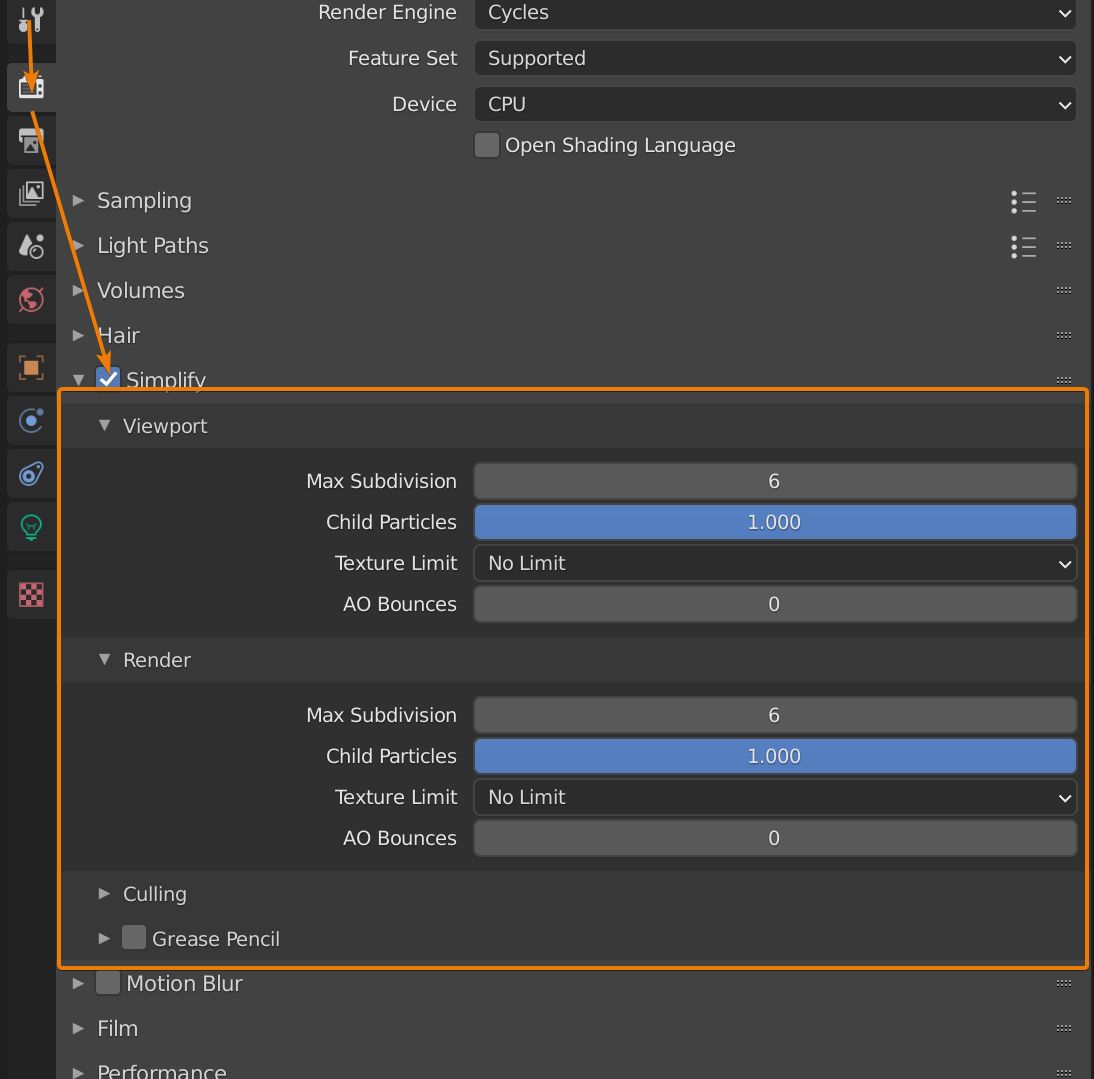
Task: Click the Render Child Particles slider
Action: pyautogui.click(x=775, y=756)
